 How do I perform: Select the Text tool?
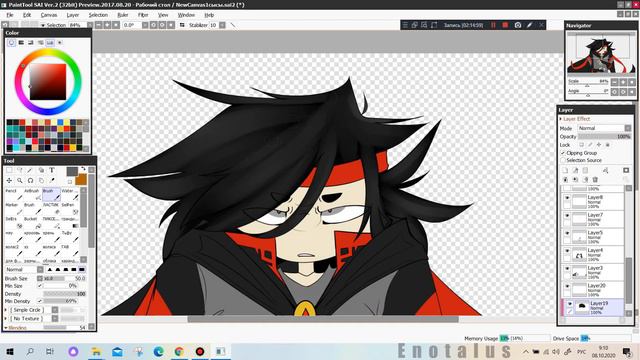(52, 170)
